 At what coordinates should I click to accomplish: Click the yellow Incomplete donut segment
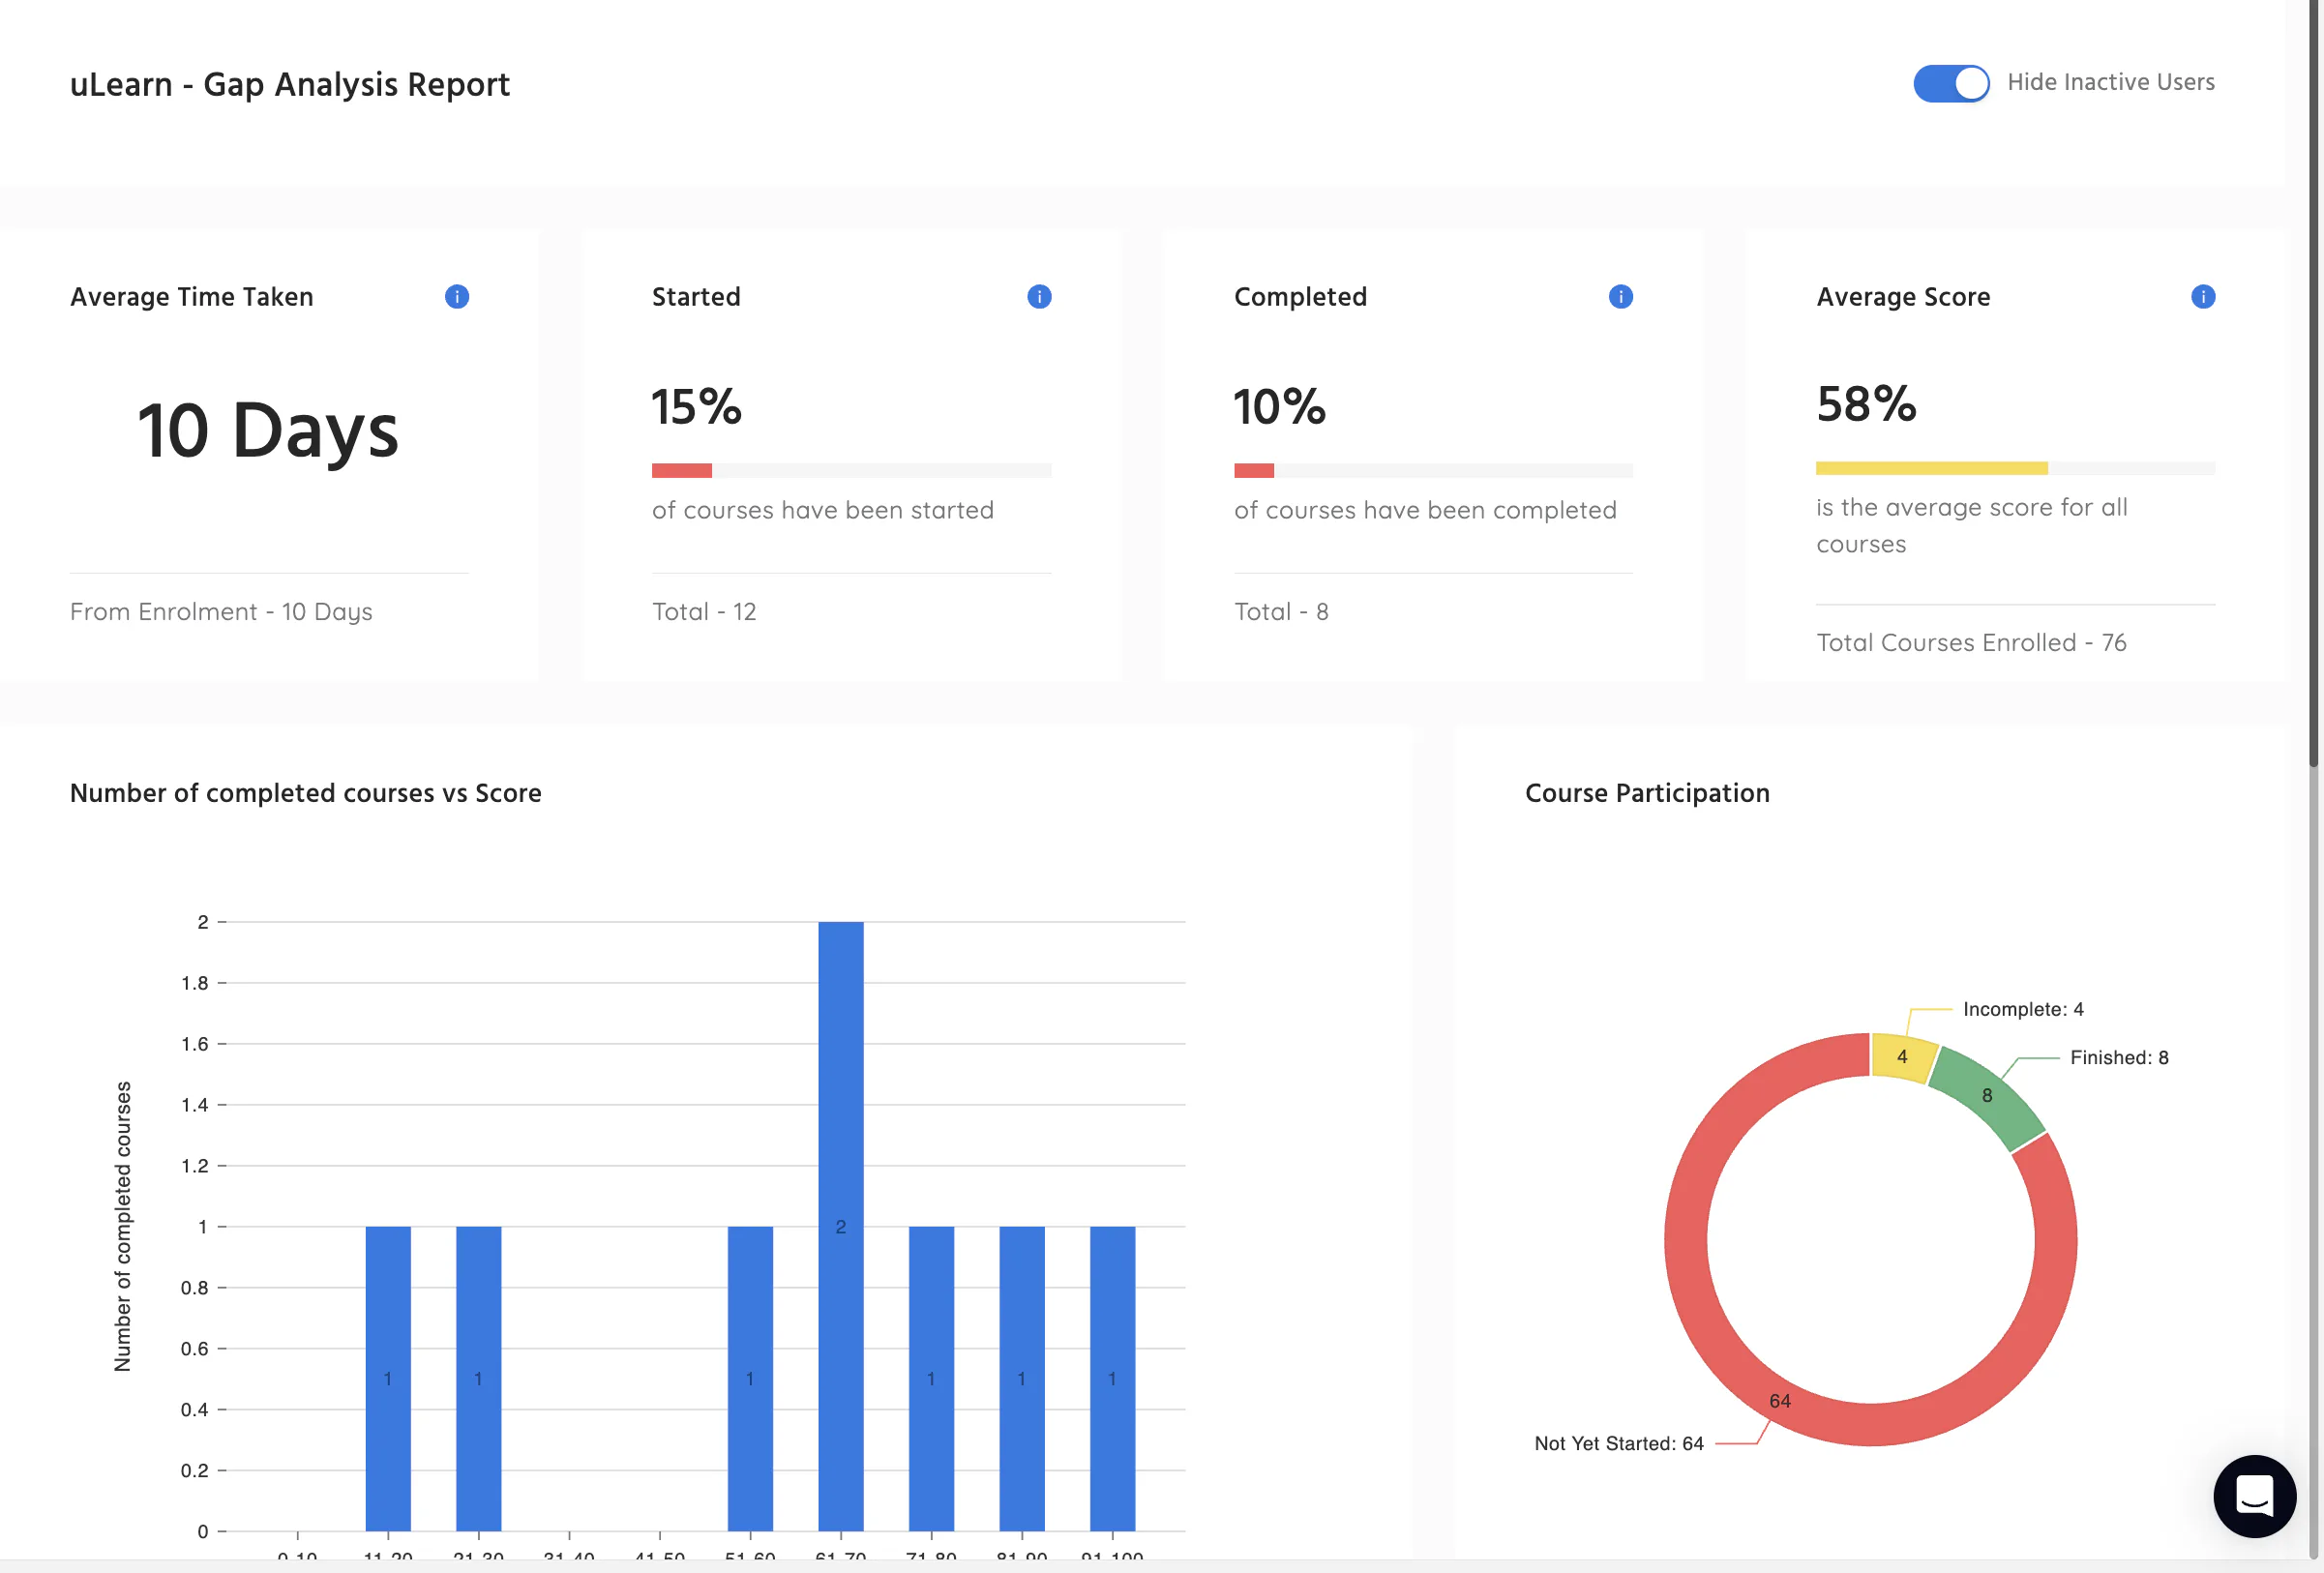point(1903,1057)
